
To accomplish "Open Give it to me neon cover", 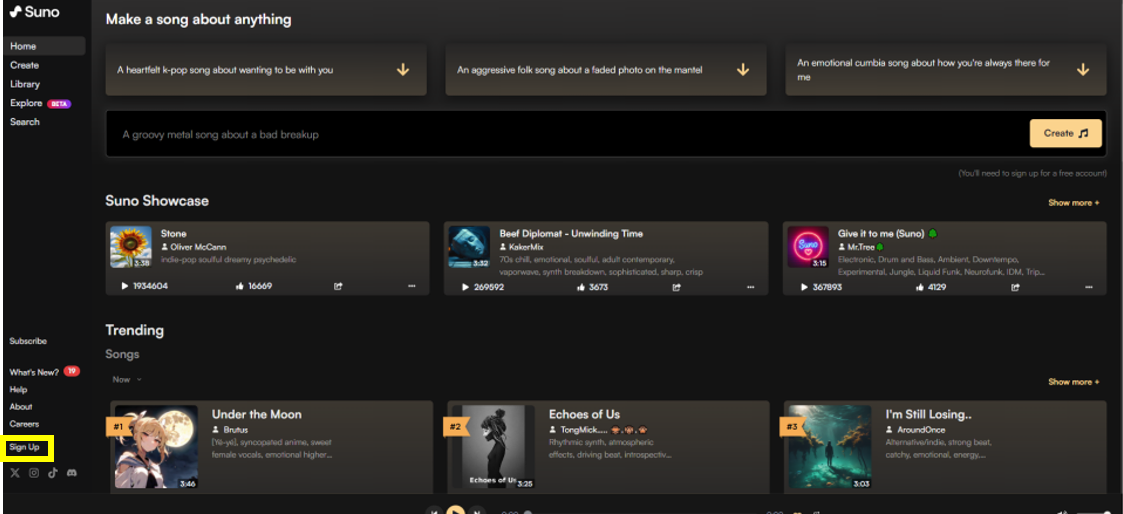I will pos(809,247).
